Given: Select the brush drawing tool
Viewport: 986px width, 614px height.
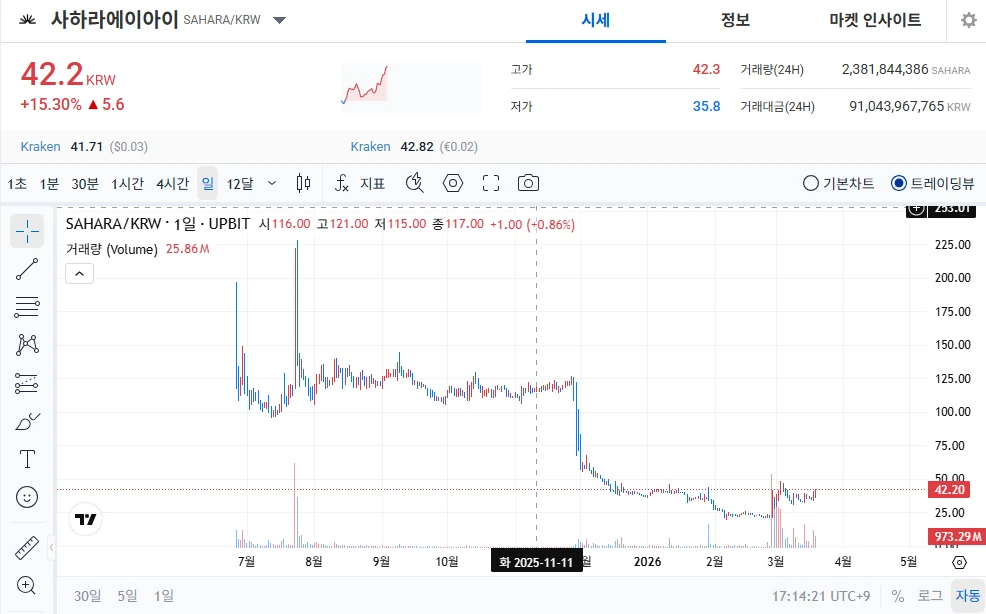Looking at the screenshot, I should tap(27, 421).
